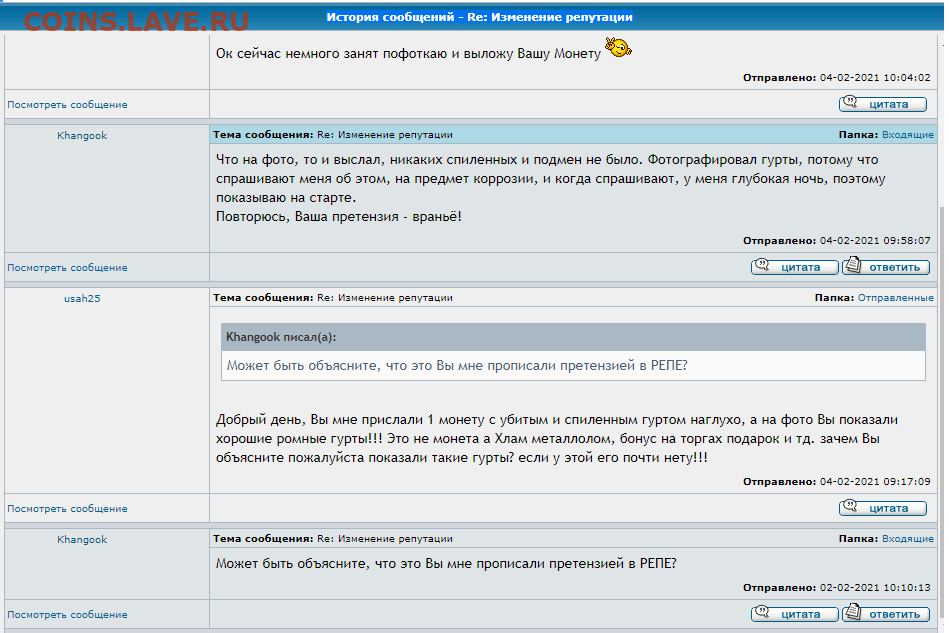Screen dimensions: 949x633
Task: Click the quoted text about претензией в РЕПЕ
Action: pos(457,366)
